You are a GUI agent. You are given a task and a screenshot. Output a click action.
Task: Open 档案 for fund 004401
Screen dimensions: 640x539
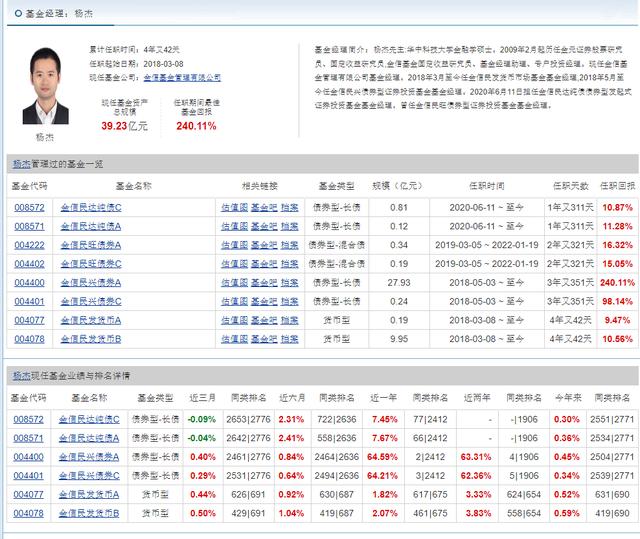tap(290, 302)
